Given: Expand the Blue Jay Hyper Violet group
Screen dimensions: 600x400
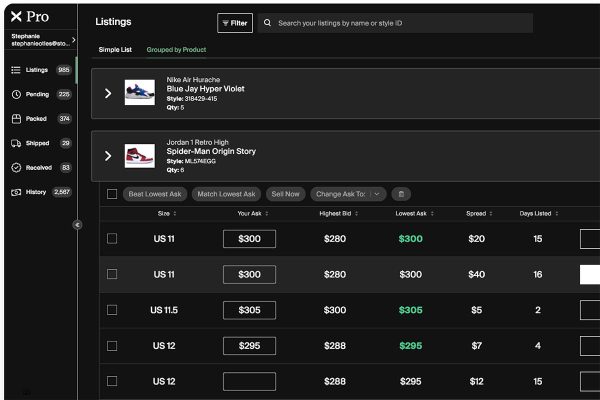Looking at the screenshot, I should tap(108, 93).
